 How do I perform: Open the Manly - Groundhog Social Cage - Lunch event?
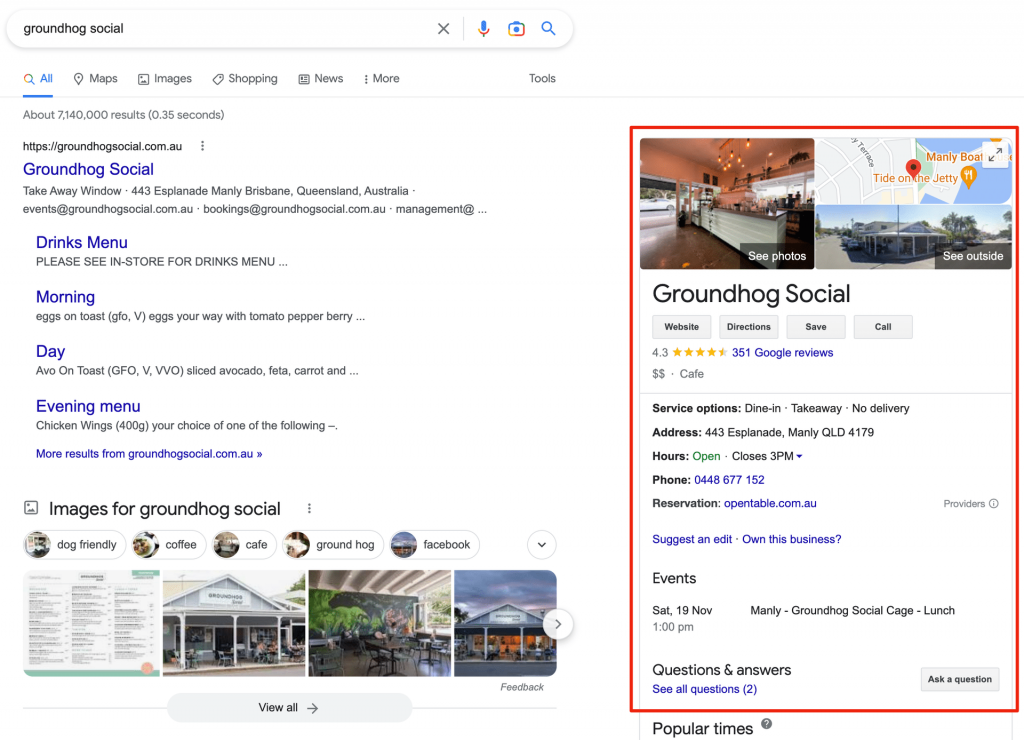pyautogui.click(x=852, y=611)
